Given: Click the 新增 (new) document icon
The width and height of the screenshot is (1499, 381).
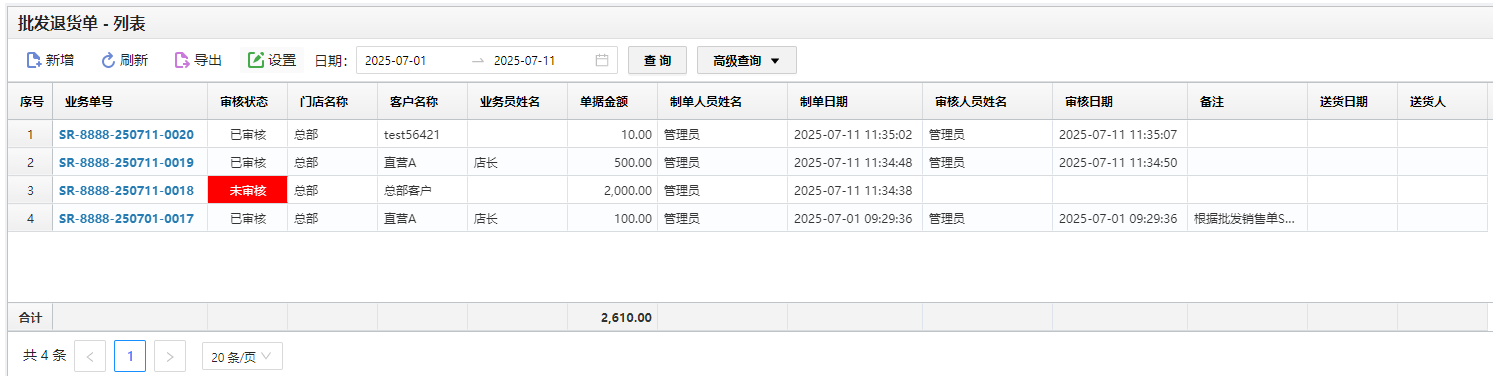Looking at the screenshot, I should pos(33,60).
